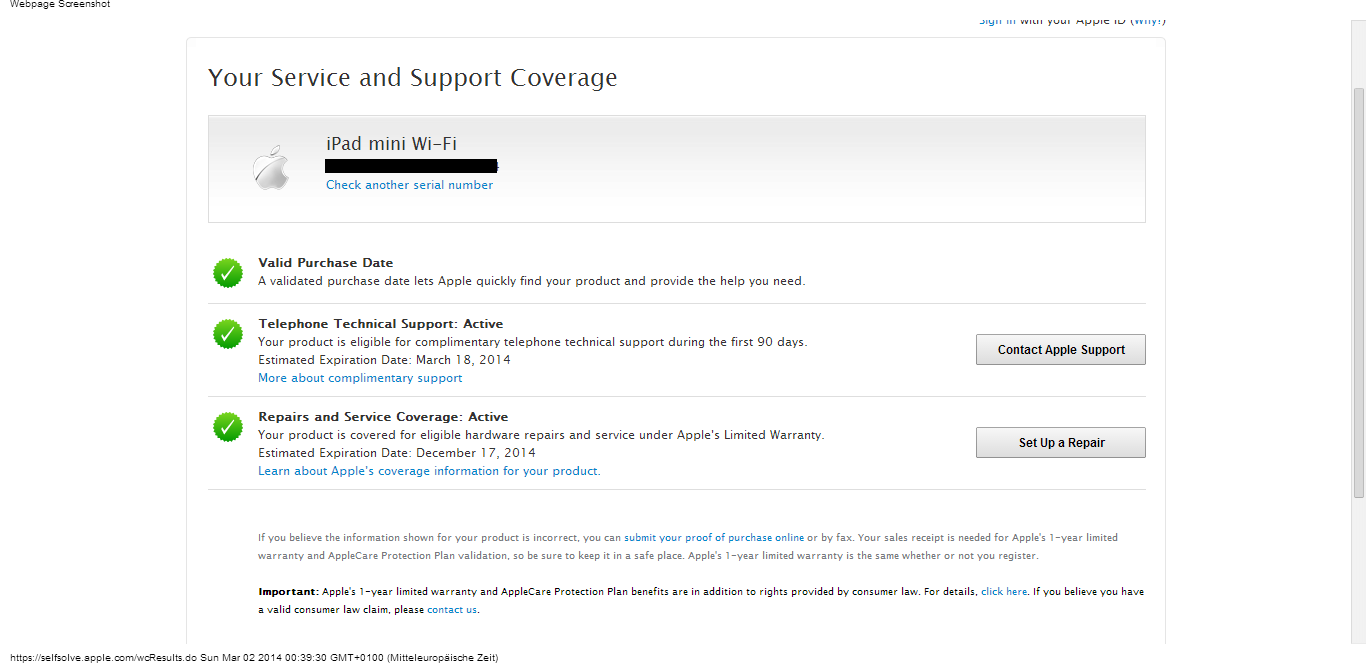Click the green checkmark beside Telephone Technical Support
The height and width of the screenshot is (664, 1366).
click(x=228, y=334)
